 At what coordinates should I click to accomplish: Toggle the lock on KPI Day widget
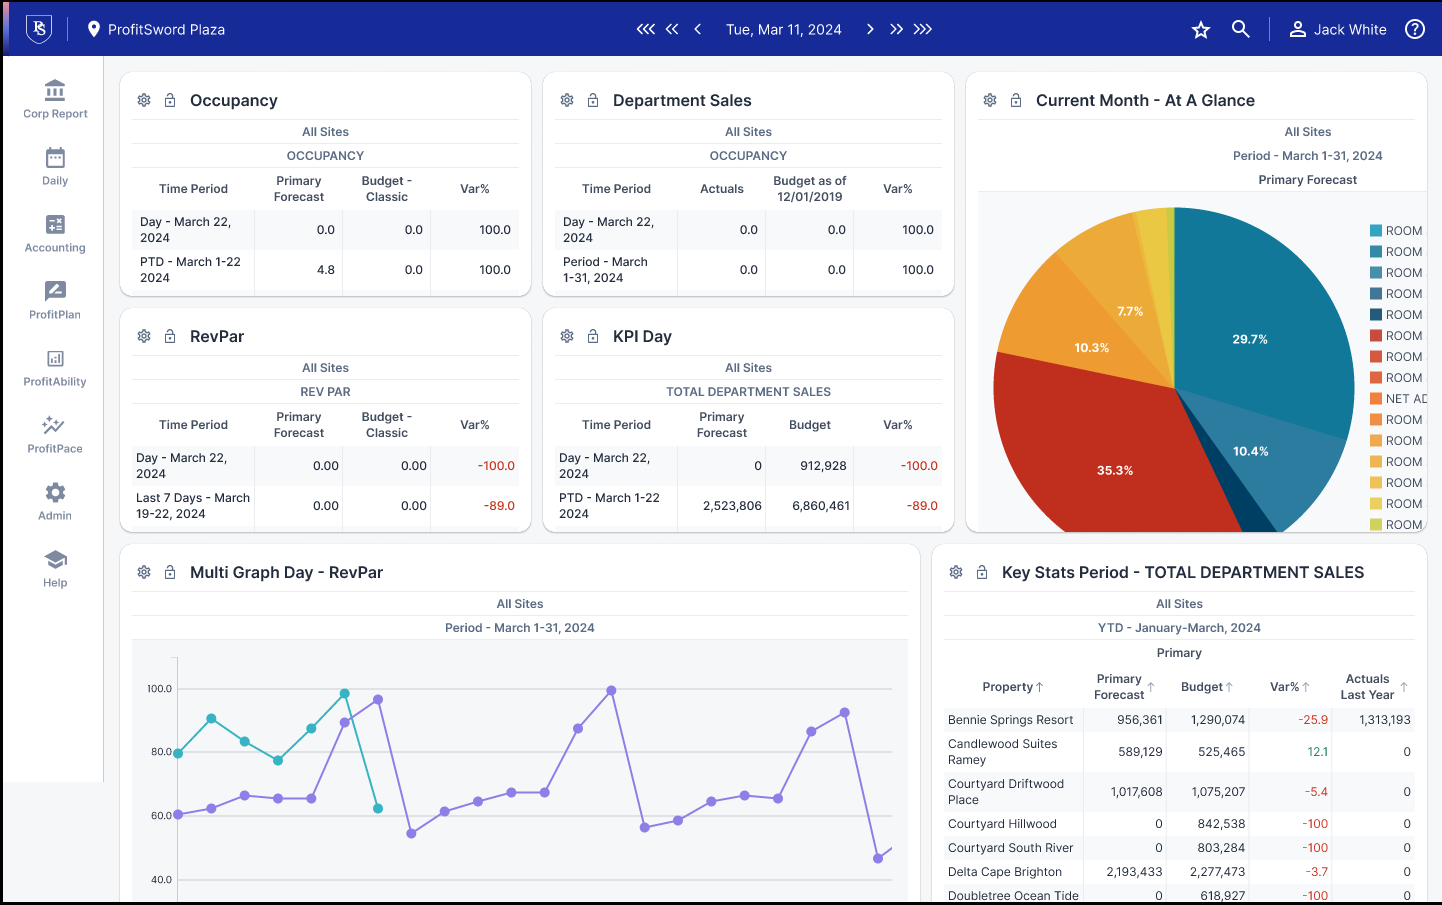tap(593, 336)
